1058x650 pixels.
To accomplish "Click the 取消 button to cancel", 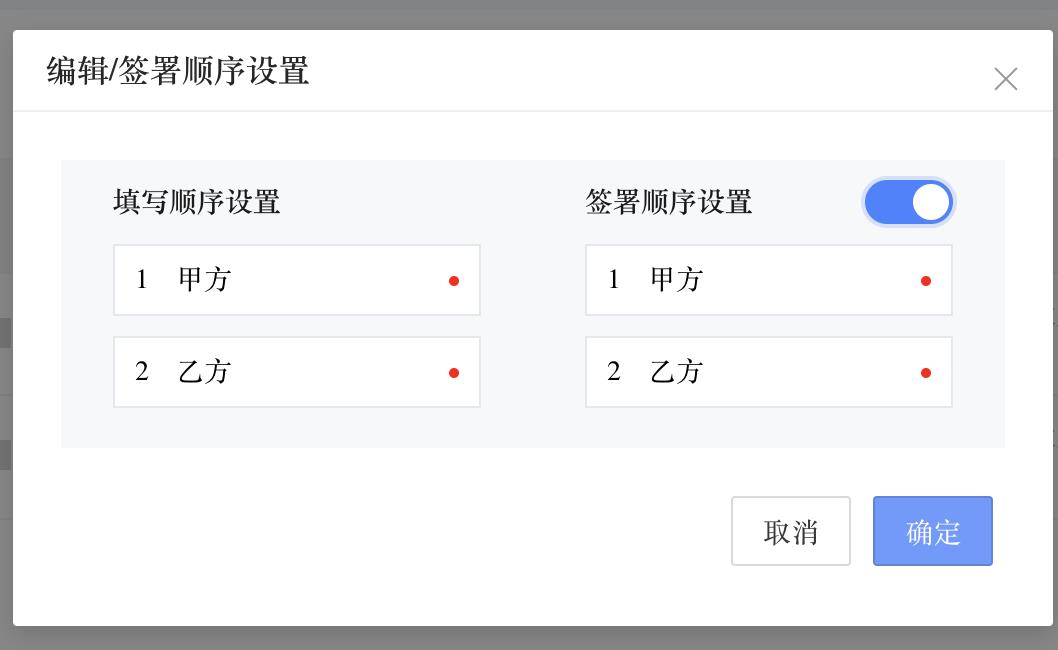I will click(790, 531).
